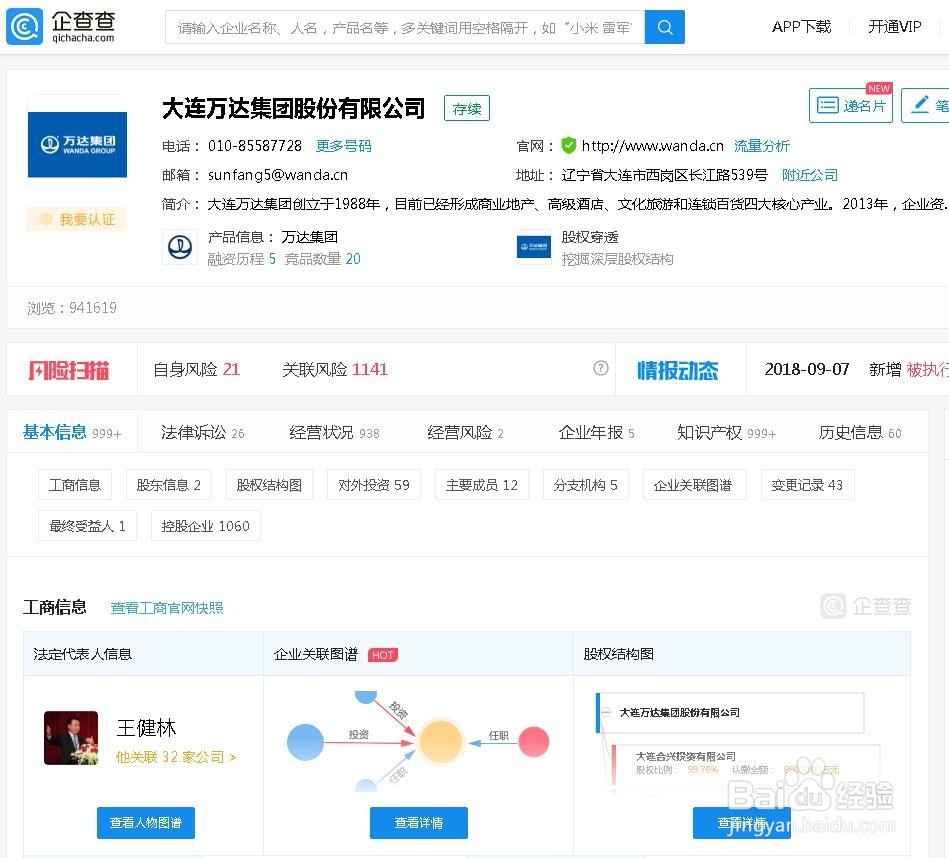
Task: Click 查看人物图谱 button
Action: tap(146, 823)
